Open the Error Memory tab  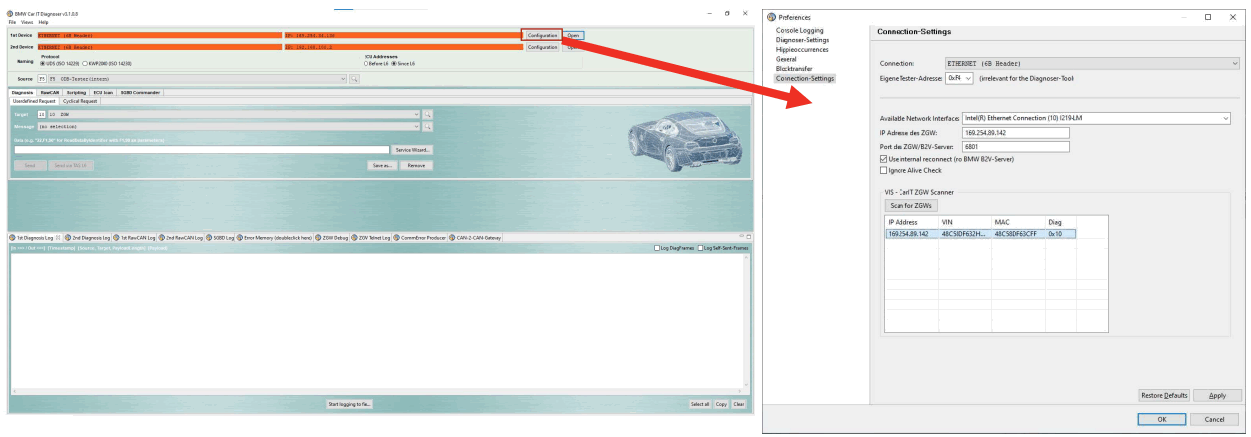pos(275,237)
